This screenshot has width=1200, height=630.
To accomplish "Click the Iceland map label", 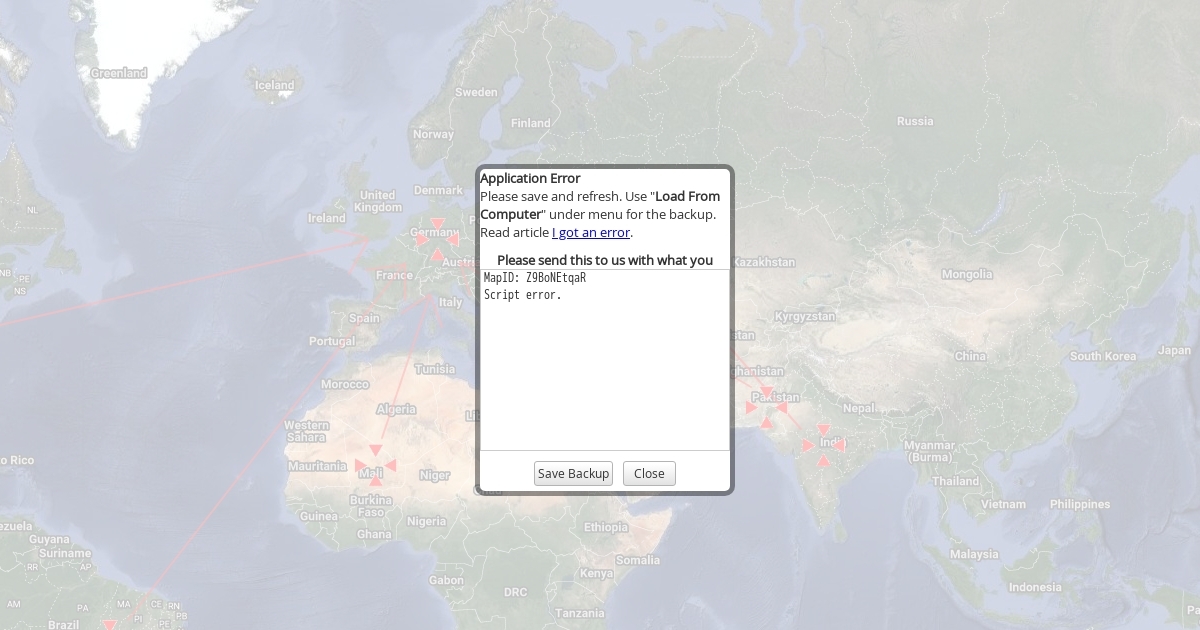I will coord(275,85).
